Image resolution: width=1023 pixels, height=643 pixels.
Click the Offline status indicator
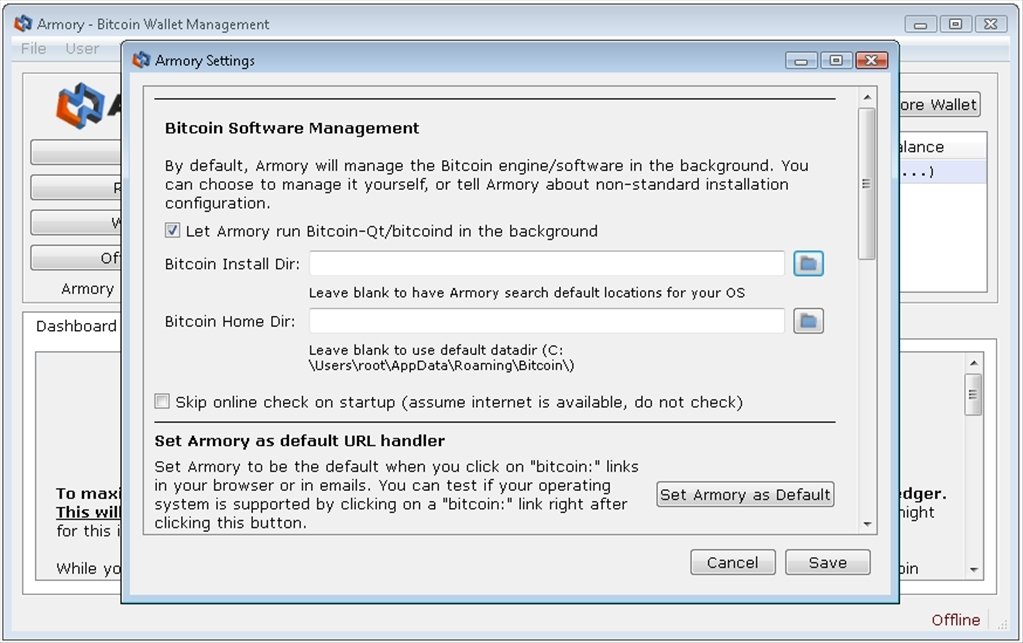(955, 620)
